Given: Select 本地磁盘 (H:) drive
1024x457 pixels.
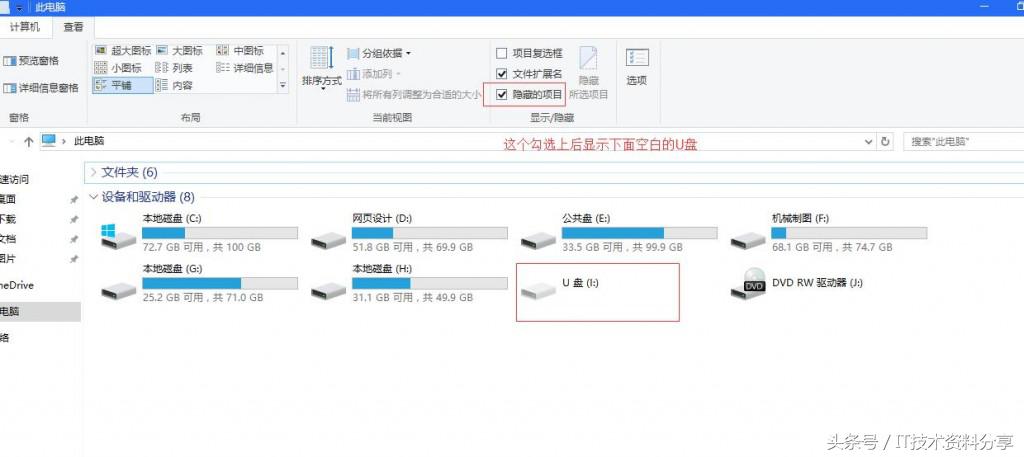Looking at the screenshot, I should (409, 283).
